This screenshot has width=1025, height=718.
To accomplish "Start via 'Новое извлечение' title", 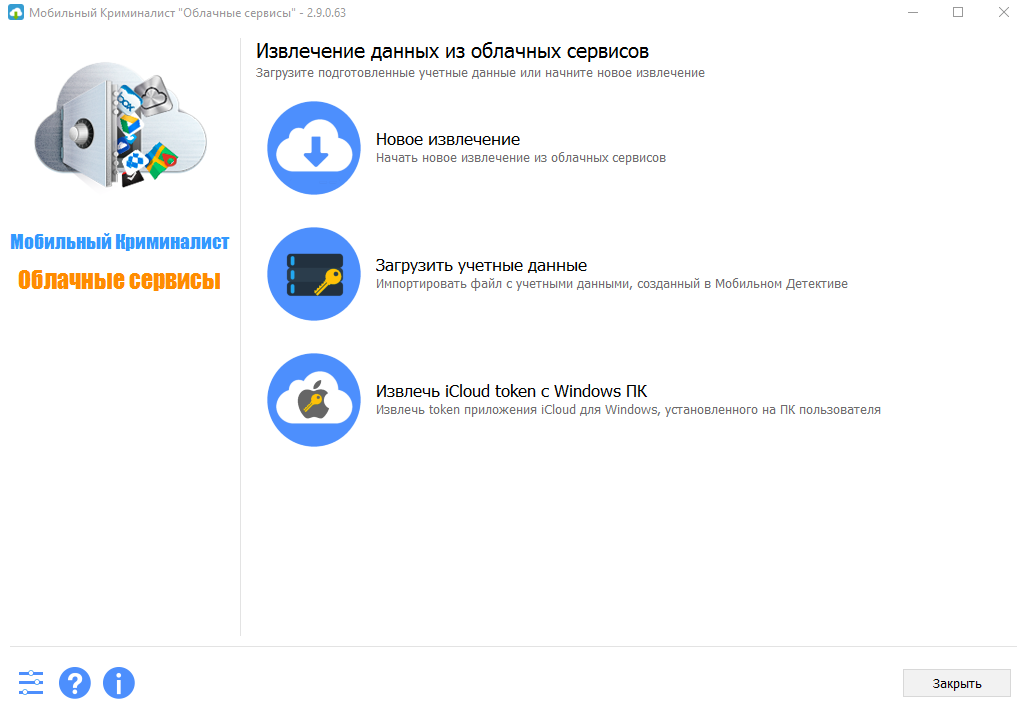I will pos(448,139).
